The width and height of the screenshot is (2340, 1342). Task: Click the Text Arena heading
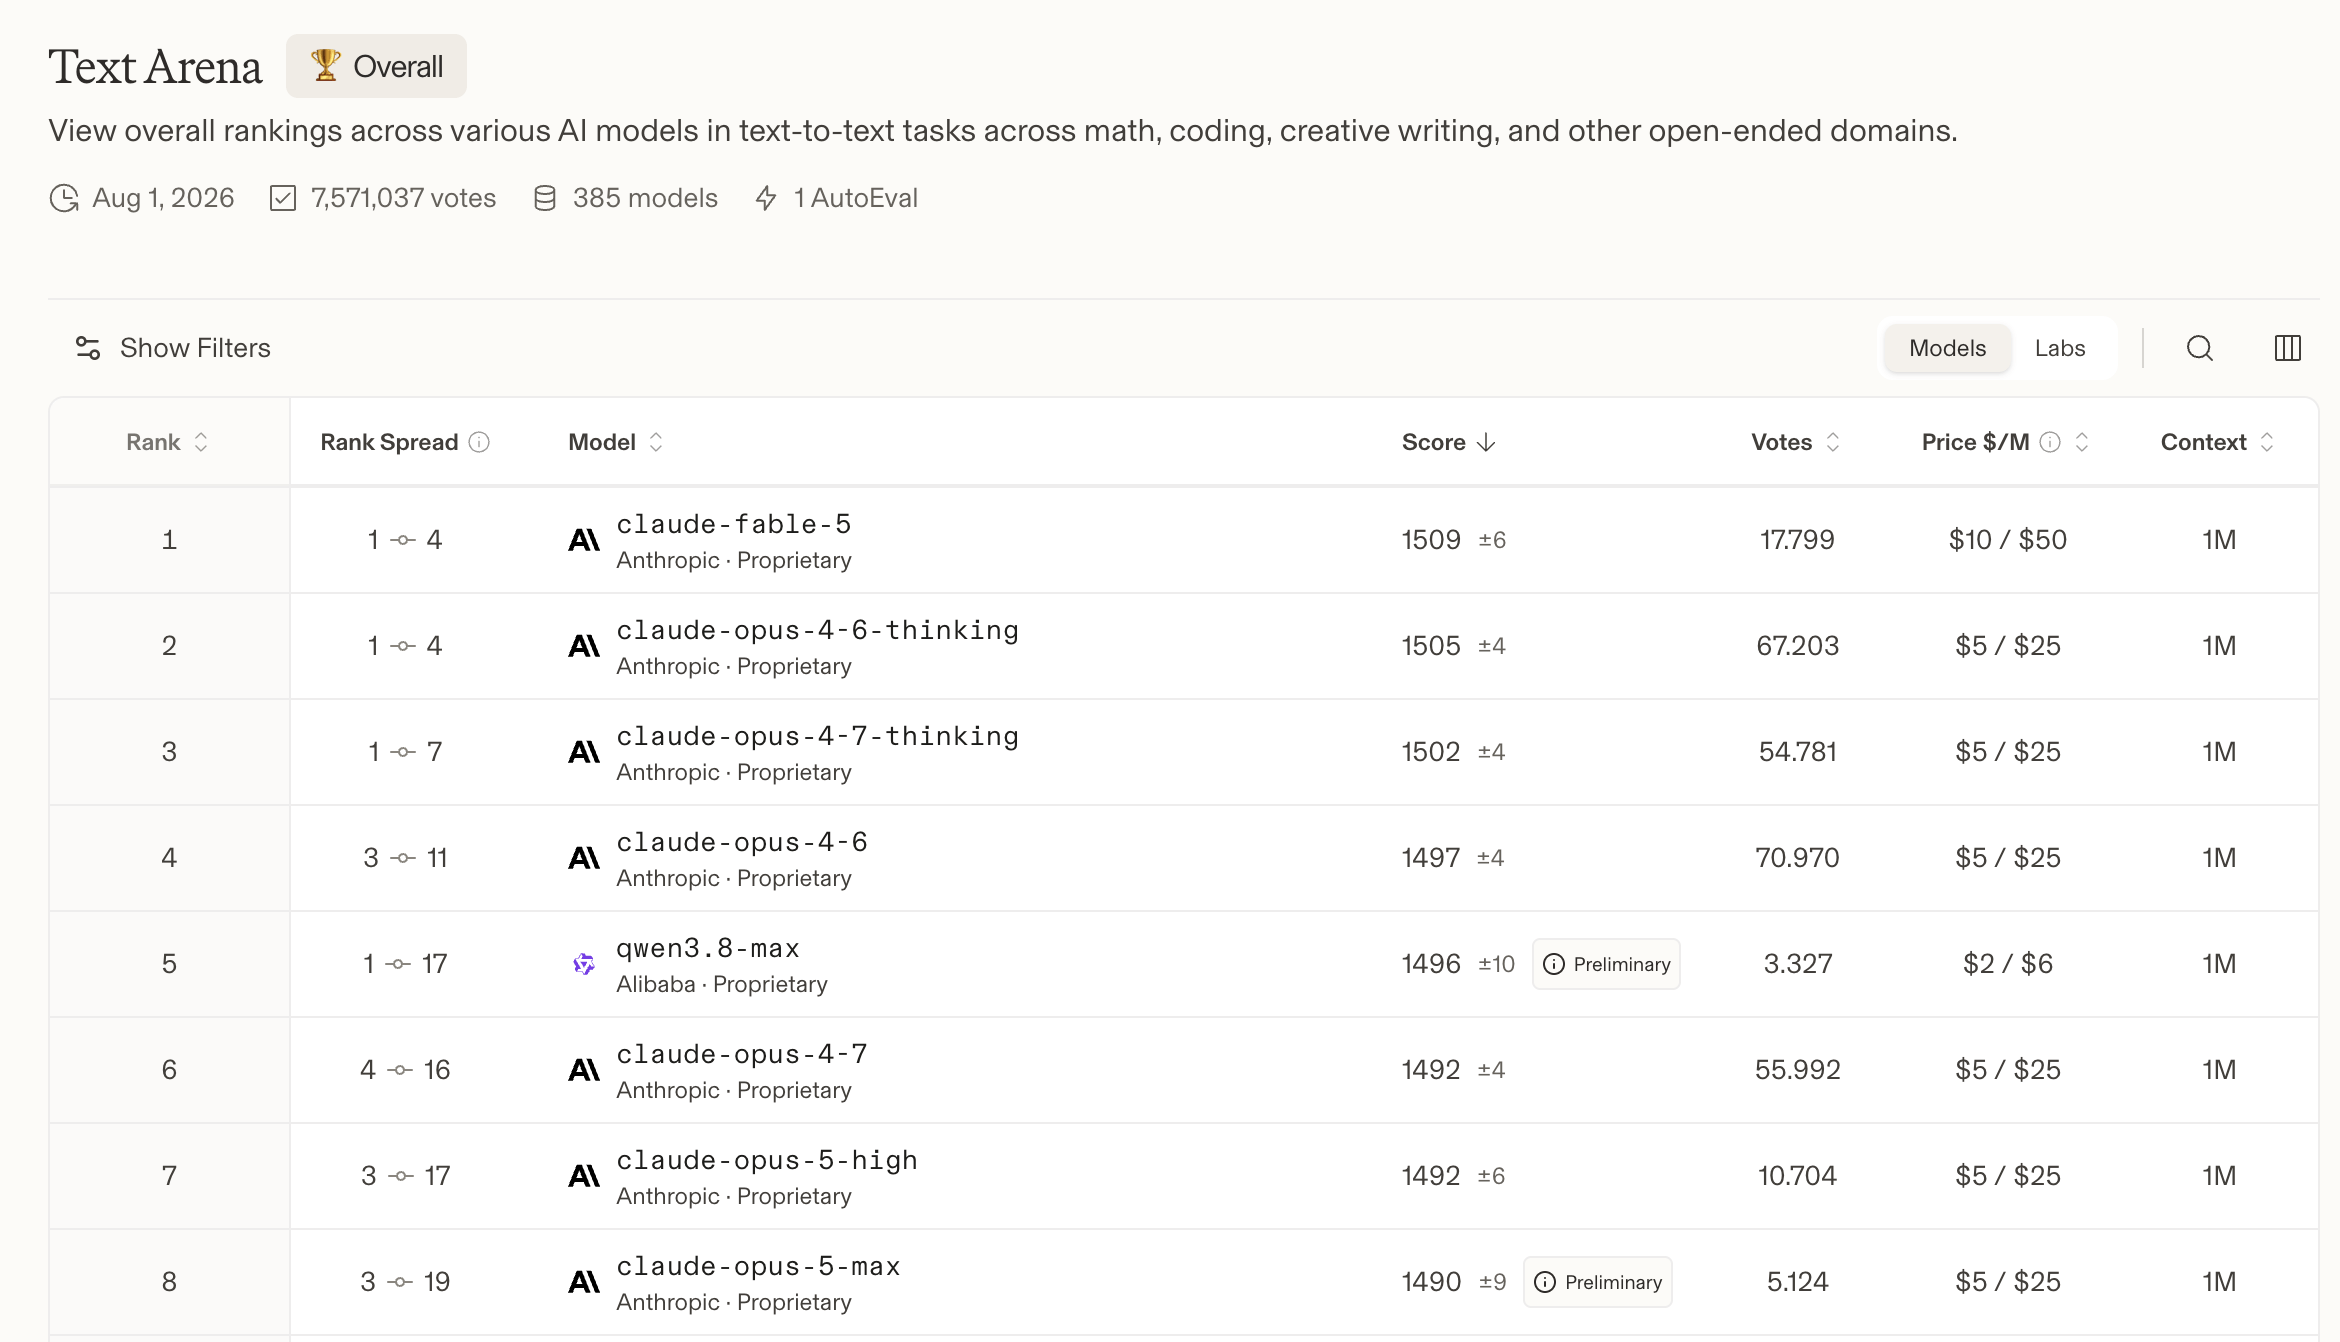point(155,67)
